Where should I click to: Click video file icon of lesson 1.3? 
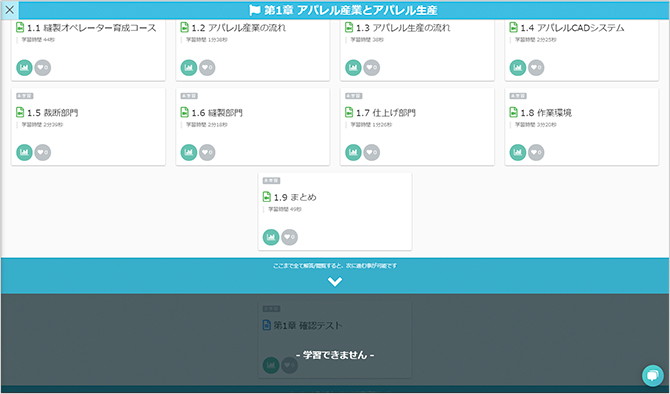349,27
